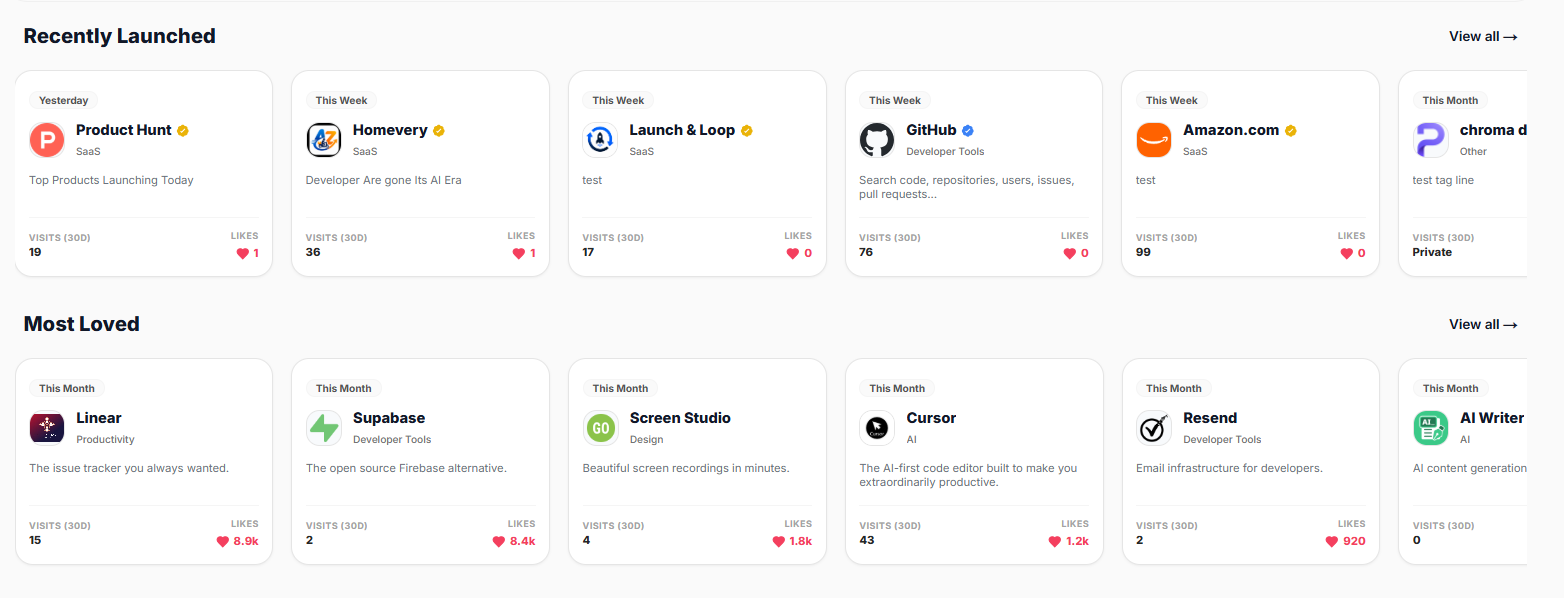Open the Cursor product title
This screenshot has width=1564, height=598.
(931, 418)
